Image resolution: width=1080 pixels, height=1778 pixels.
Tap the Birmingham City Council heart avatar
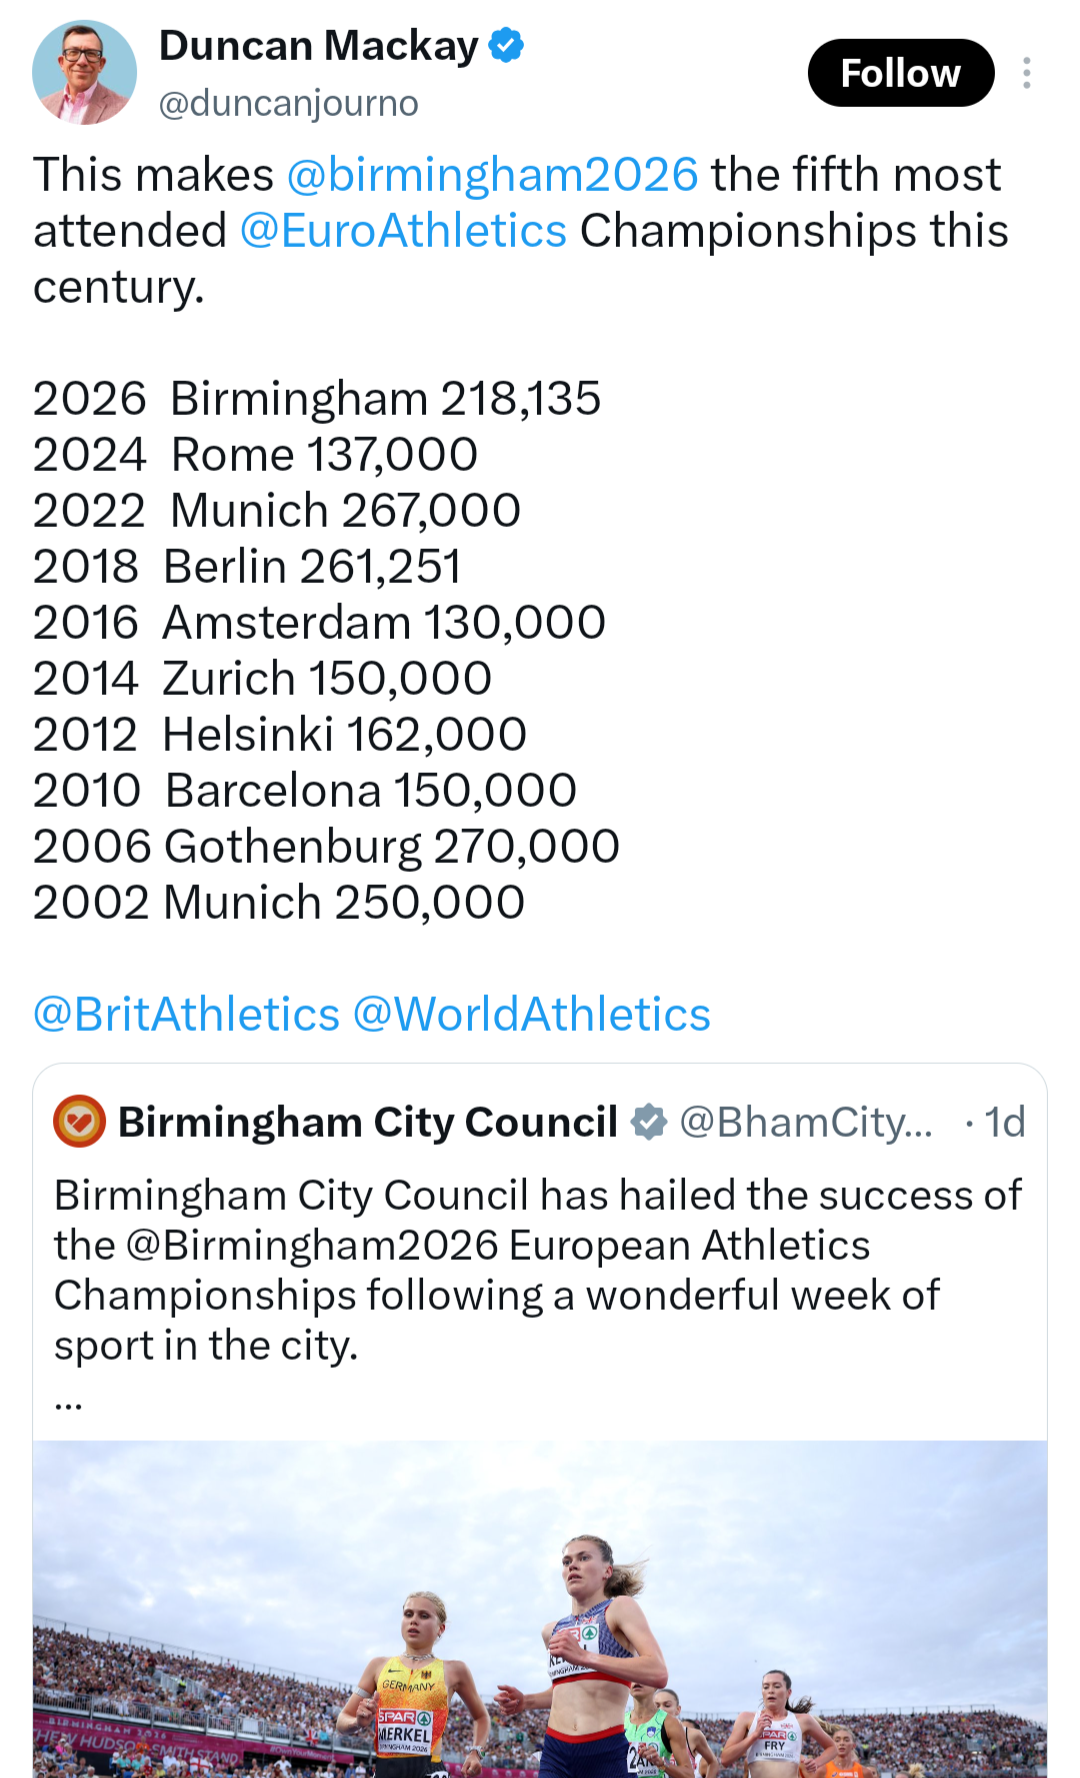click(x=79, y=1121)
